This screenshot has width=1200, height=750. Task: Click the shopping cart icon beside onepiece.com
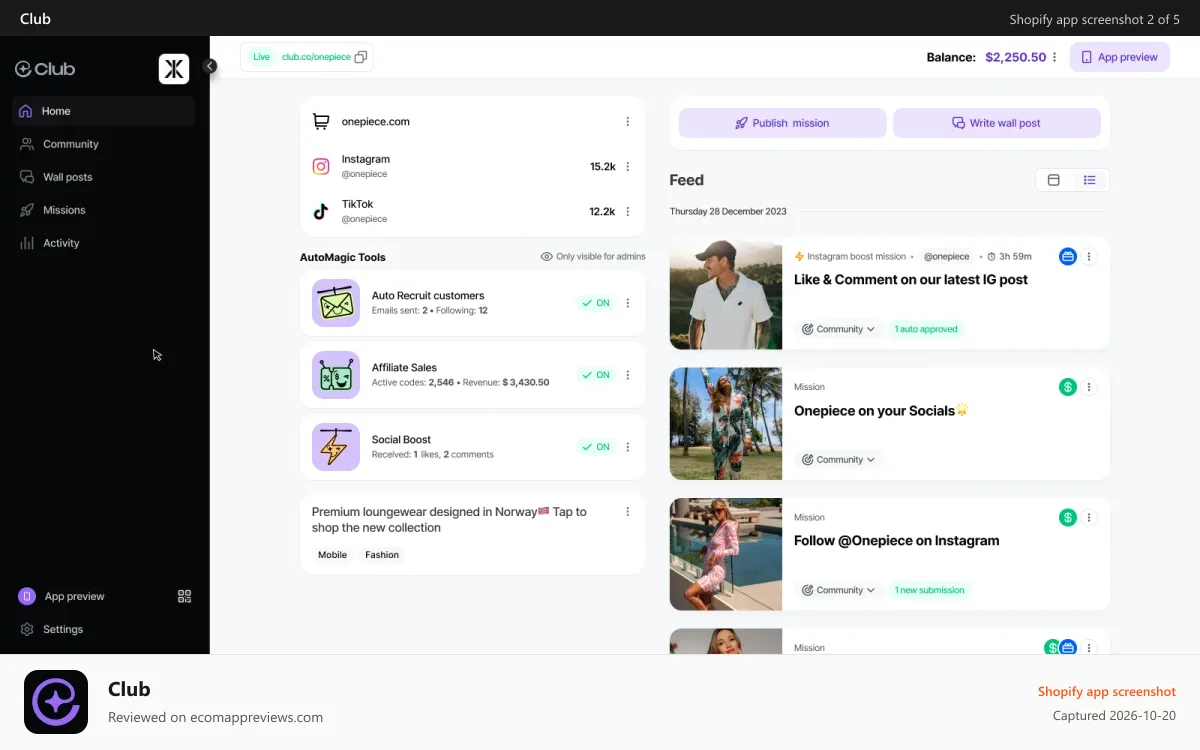coord(321,122)
